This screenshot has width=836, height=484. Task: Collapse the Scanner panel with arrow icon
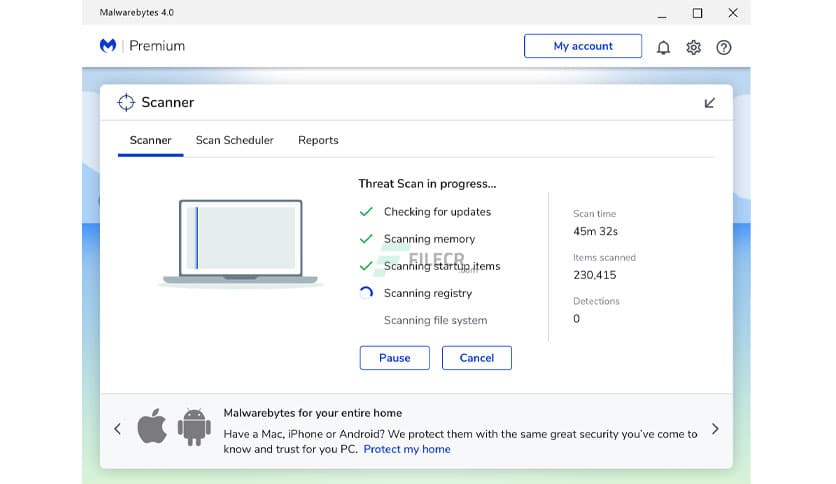coord(710,103)
